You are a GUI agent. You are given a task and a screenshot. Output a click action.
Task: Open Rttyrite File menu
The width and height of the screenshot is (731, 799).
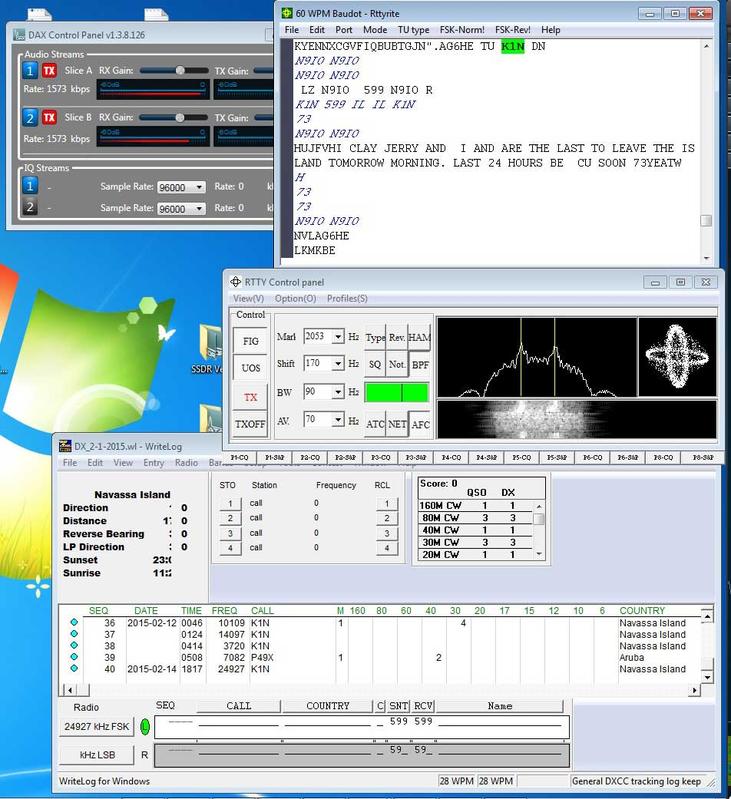coord(291,30)
